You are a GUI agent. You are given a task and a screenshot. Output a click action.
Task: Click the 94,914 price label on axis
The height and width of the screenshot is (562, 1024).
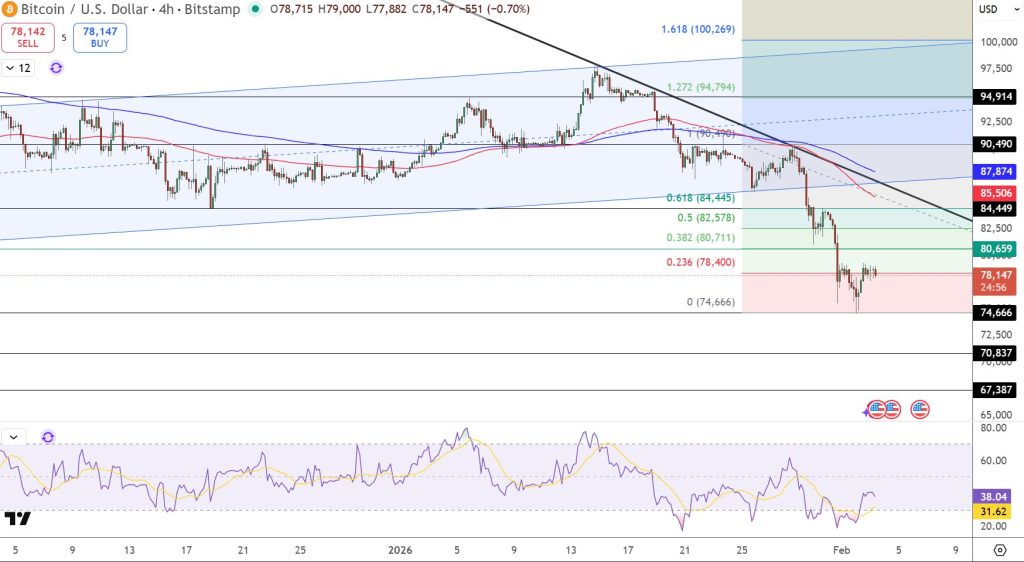998,97
